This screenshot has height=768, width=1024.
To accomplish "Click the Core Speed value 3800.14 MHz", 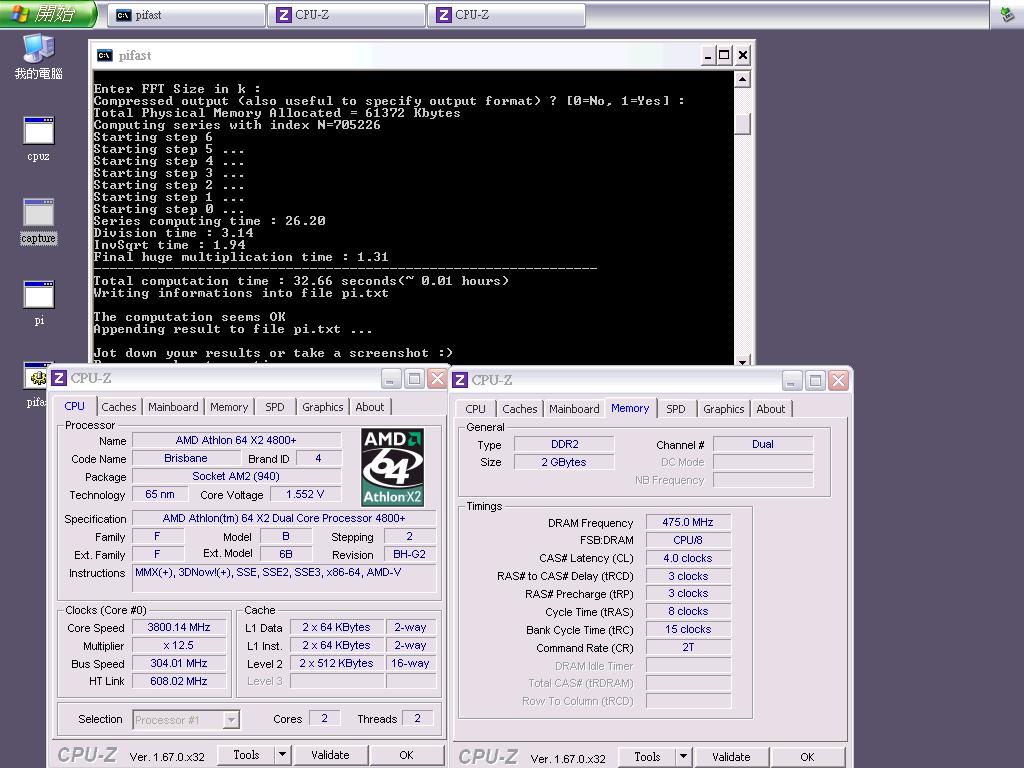I will point(178,627).
